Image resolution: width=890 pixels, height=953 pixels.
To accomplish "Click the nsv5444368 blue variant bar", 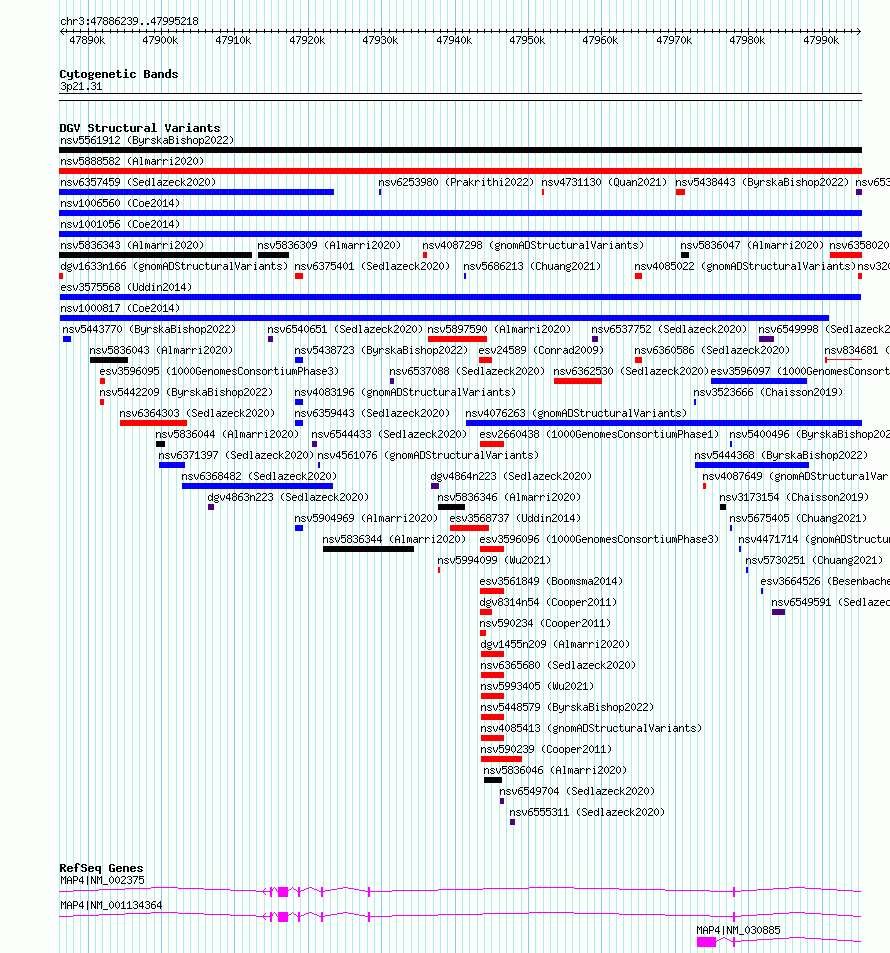I will point(751,465).
